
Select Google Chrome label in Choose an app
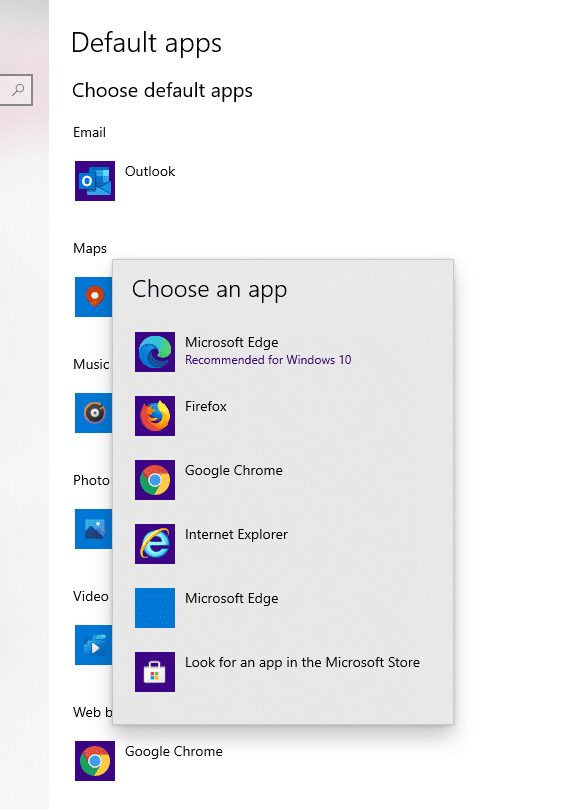click(x=234, y=471)
